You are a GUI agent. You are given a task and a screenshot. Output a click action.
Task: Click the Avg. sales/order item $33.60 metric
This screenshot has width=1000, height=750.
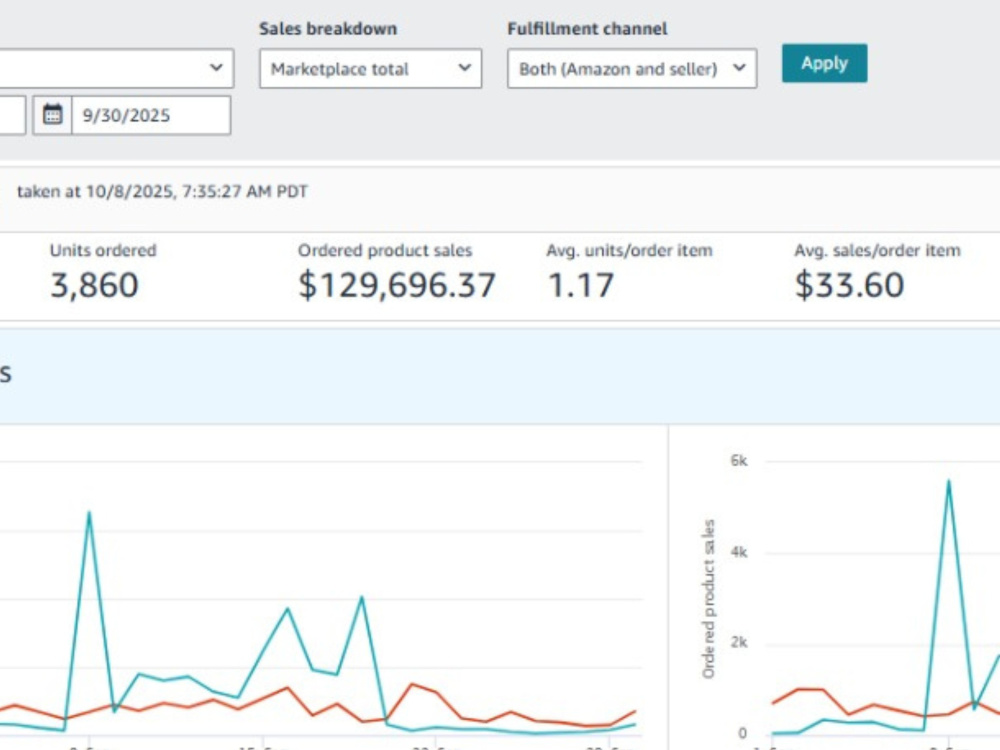pyautogui.click(x=849, y=284)
